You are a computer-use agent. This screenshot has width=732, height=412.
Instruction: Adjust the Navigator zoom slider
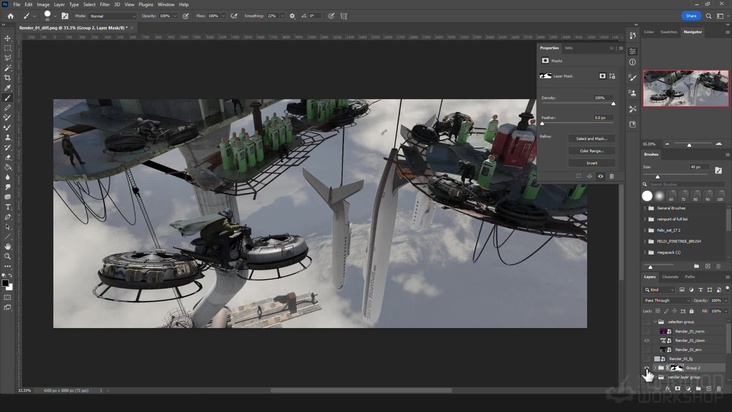(689, 145)
